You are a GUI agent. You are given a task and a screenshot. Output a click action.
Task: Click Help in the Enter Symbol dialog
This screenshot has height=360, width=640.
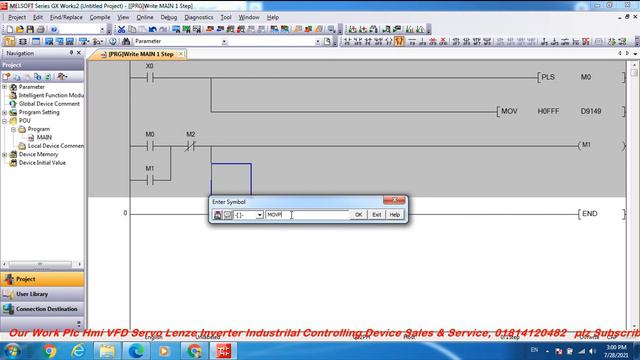[394, 215]
